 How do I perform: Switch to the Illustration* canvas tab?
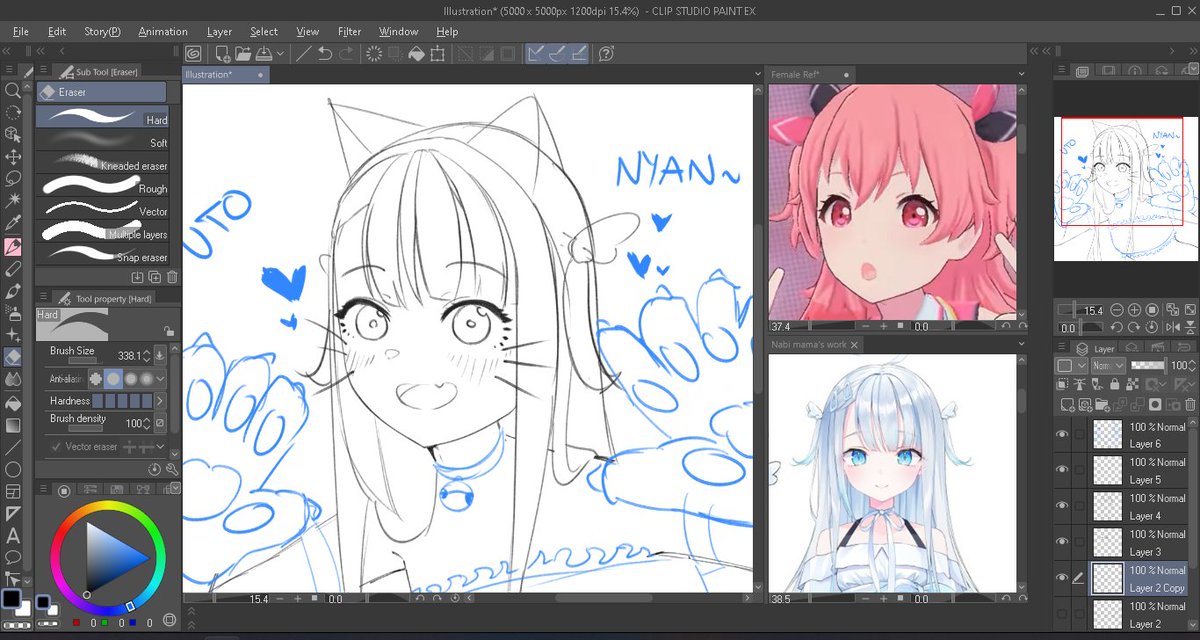pyautogui.click(x=225, y=74)
